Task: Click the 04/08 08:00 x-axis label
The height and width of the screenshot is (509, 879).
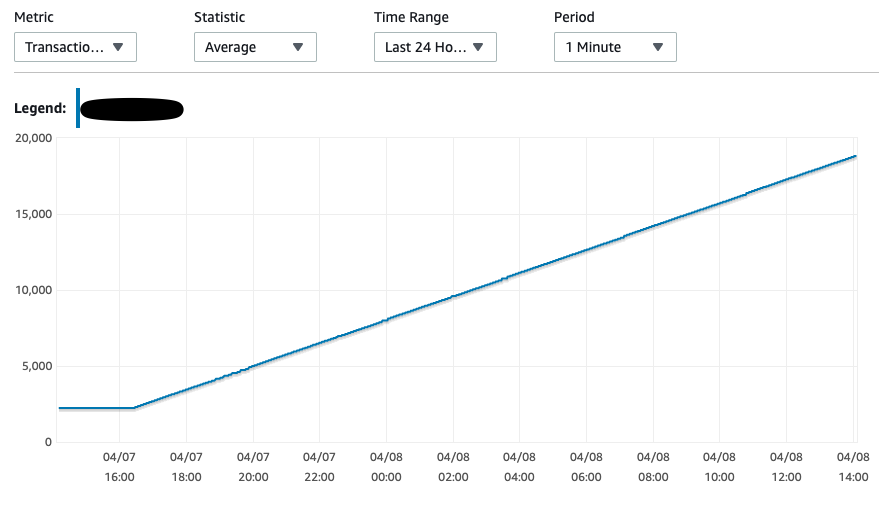Action: click(x=653, y=468)
